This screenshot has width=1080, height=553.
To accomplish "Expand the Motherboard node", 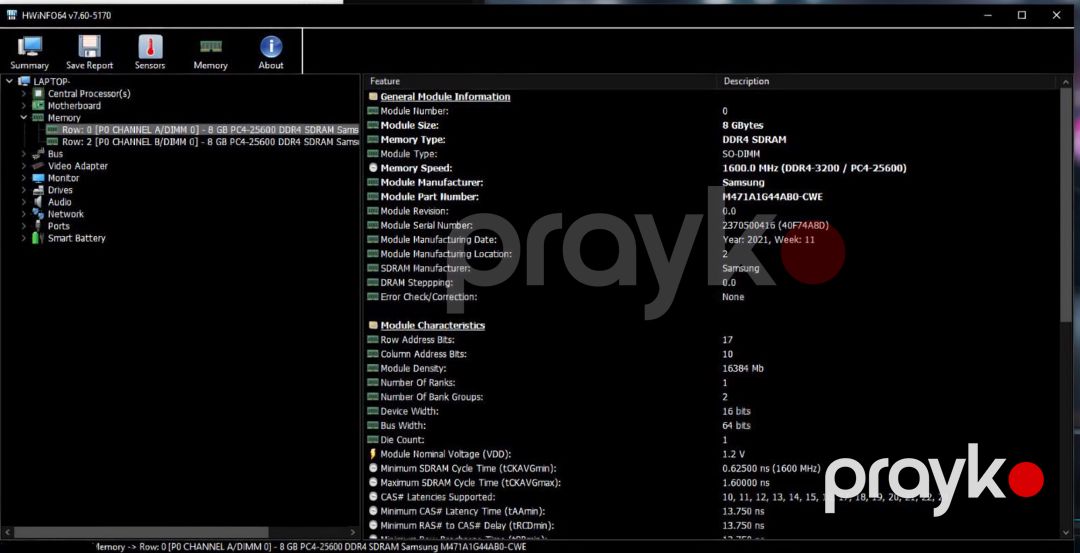I will [x=23, y=105].
